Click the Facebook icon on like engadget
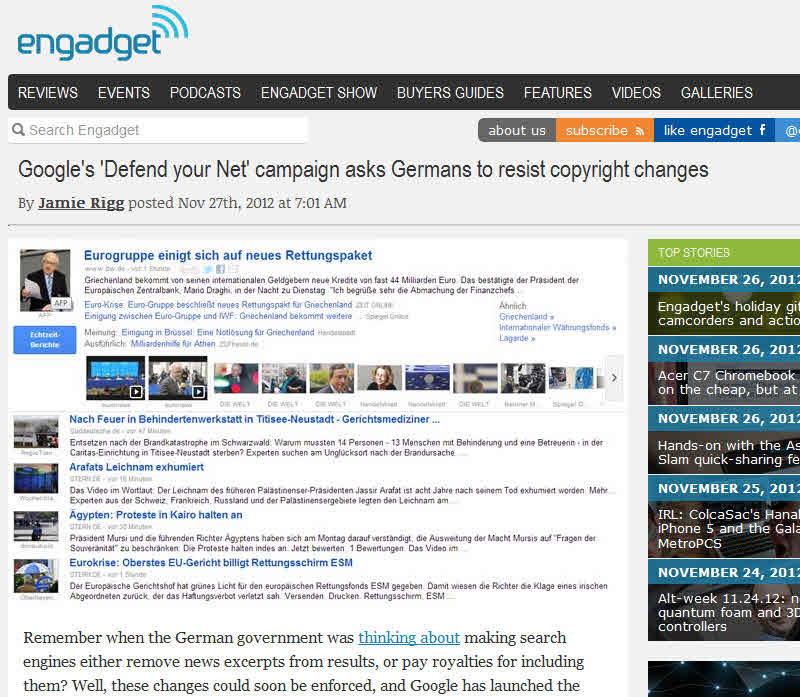Image resolution: width=800 pixels, height=697 pixels. pos(762,130)
